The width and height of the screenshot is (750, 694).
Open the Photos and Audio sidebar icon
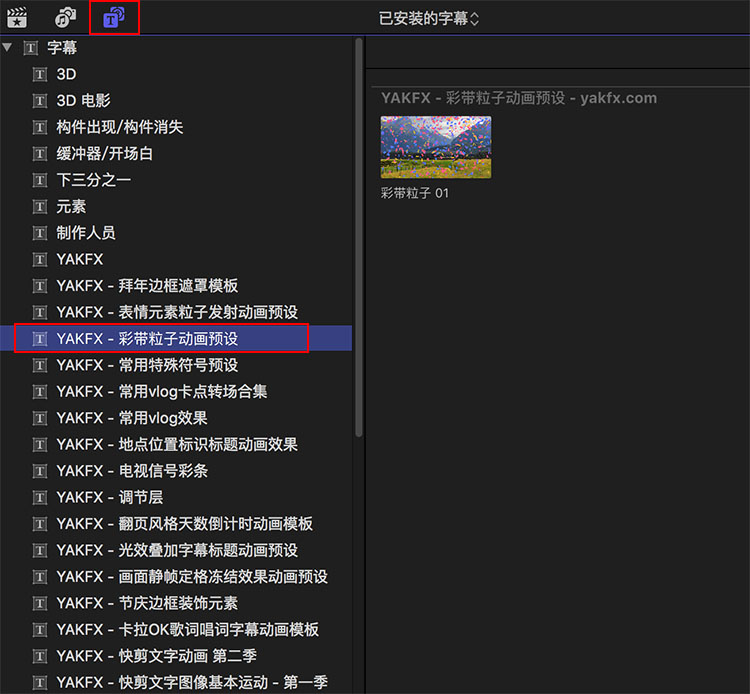click(x=66, y=17)
